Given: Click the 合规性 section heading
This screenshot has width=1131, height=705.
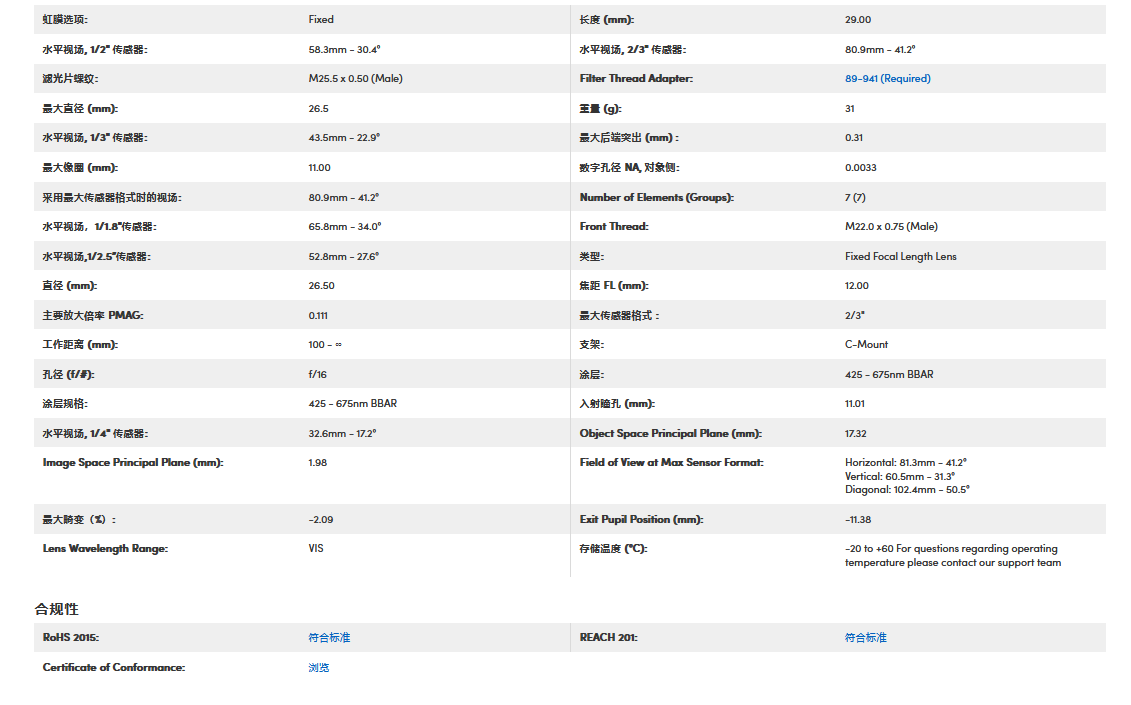Looking at the screenshot, I should click(x=56, y=609).
